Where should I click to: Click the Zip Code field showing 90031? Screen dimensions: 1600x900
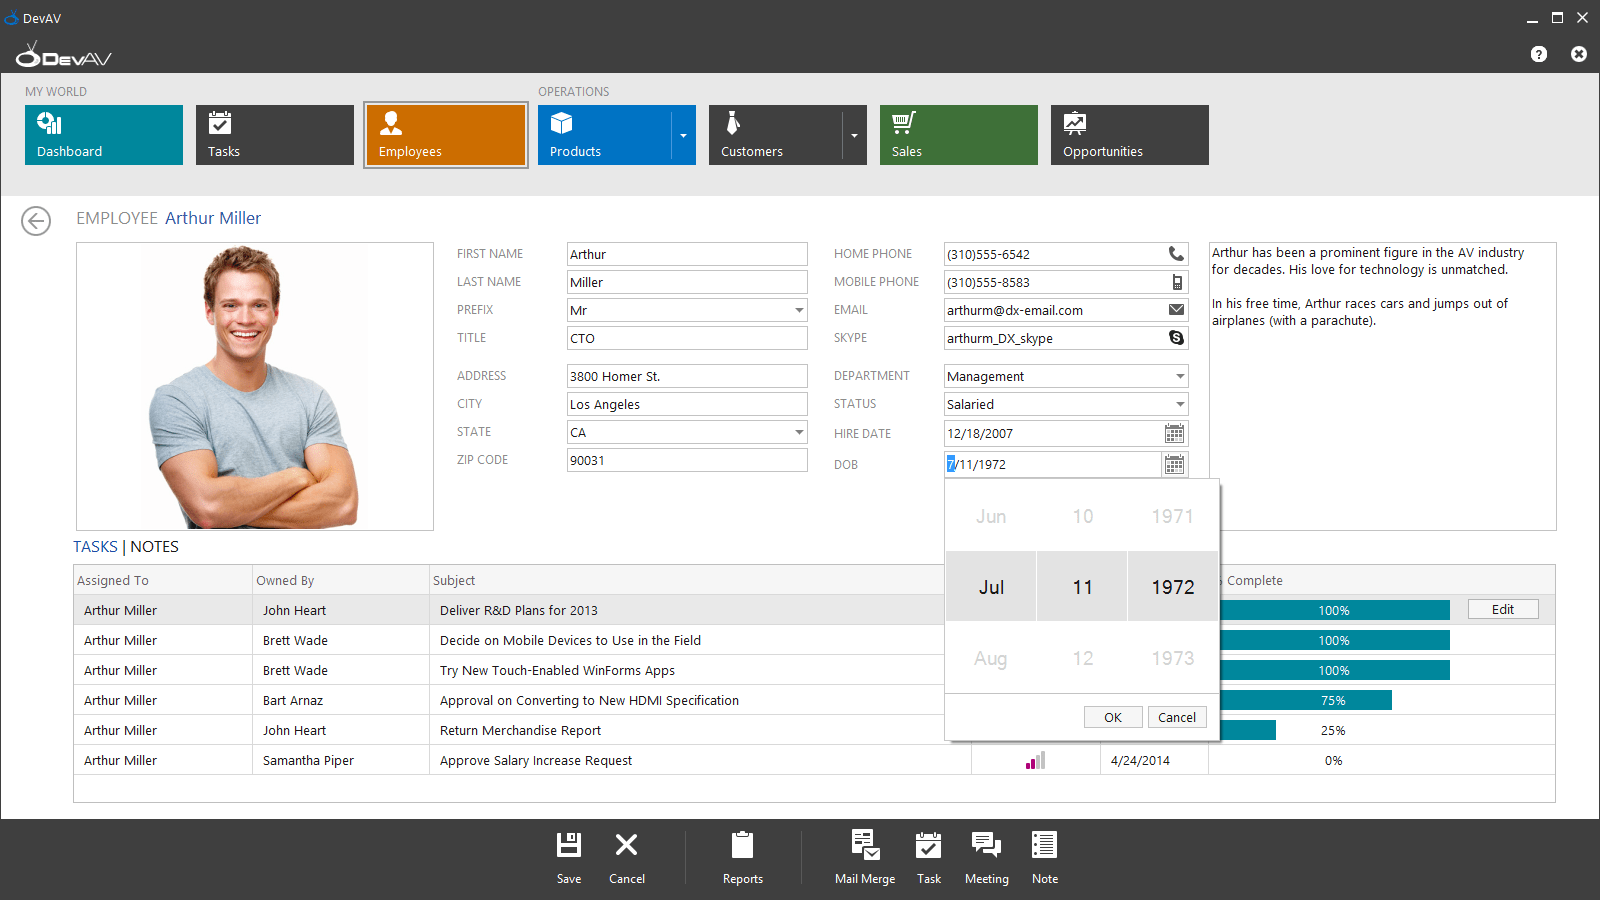pos(687,460)
